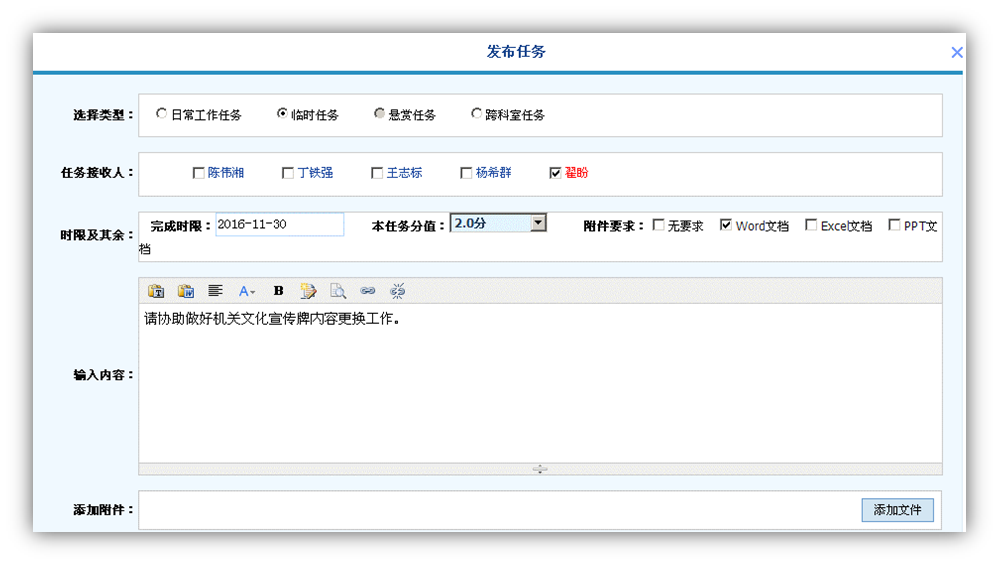Image resolution: width=999 pixels, height=565 pixels.
Task: Open the font color A dropdown
Action: [x=246, y=292]
